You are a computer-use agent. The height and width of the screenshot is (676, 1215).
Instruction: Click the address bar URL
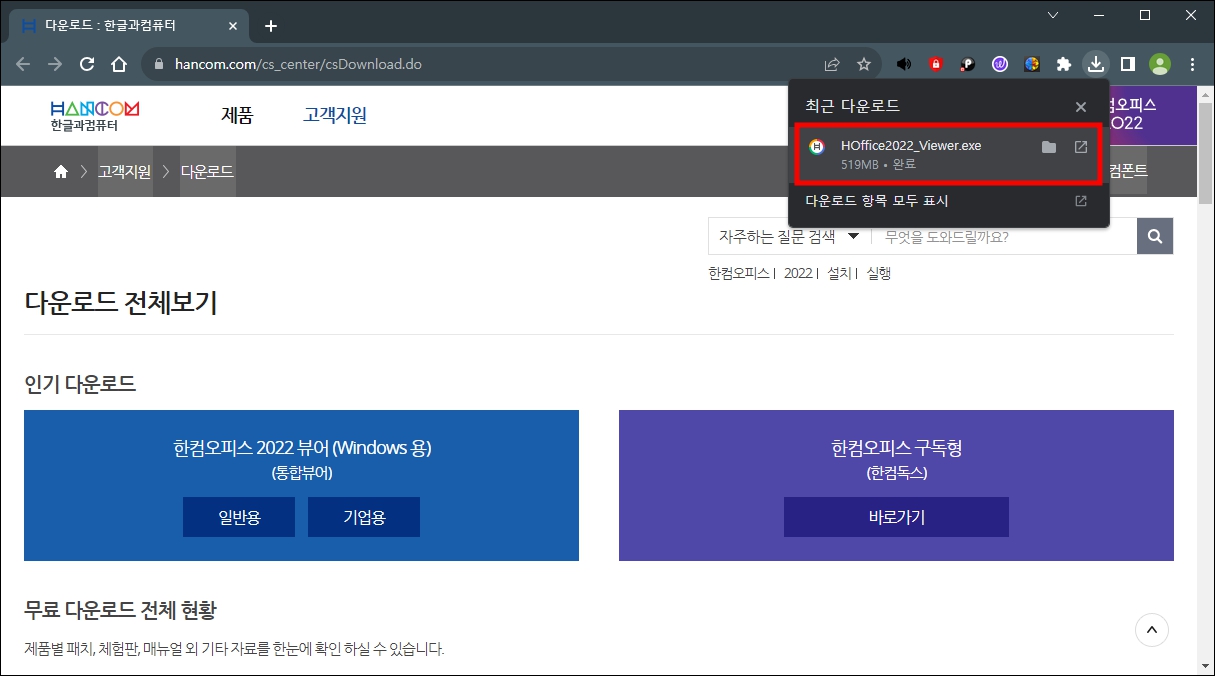pos(297,64)
